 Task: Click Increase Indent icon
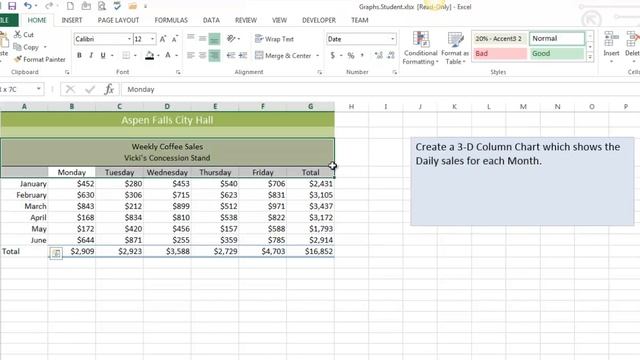243,55
